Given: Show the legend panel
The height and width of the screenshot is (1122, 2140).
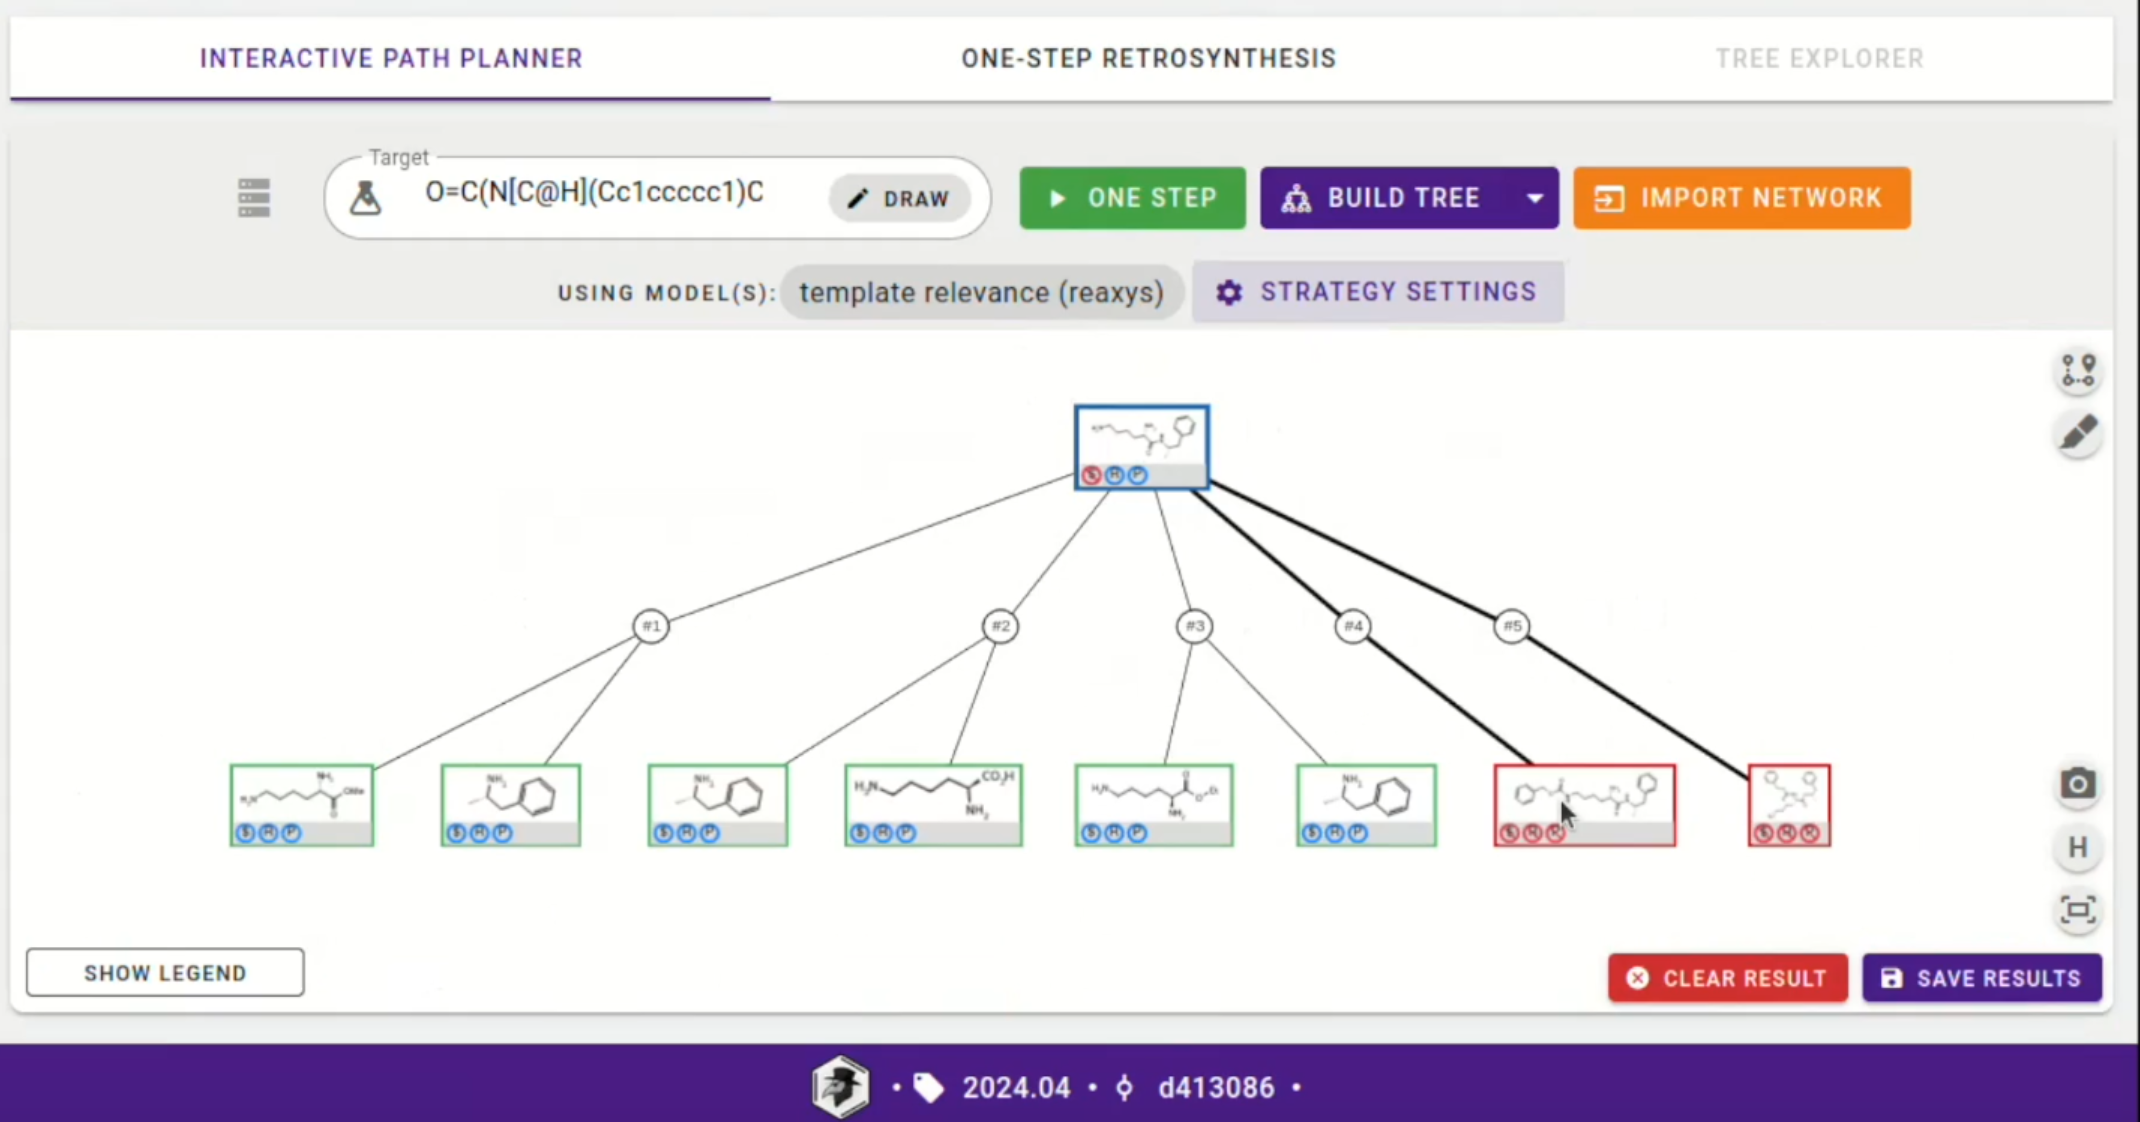Looking at the screenshot, I should [x=166, y=972].
